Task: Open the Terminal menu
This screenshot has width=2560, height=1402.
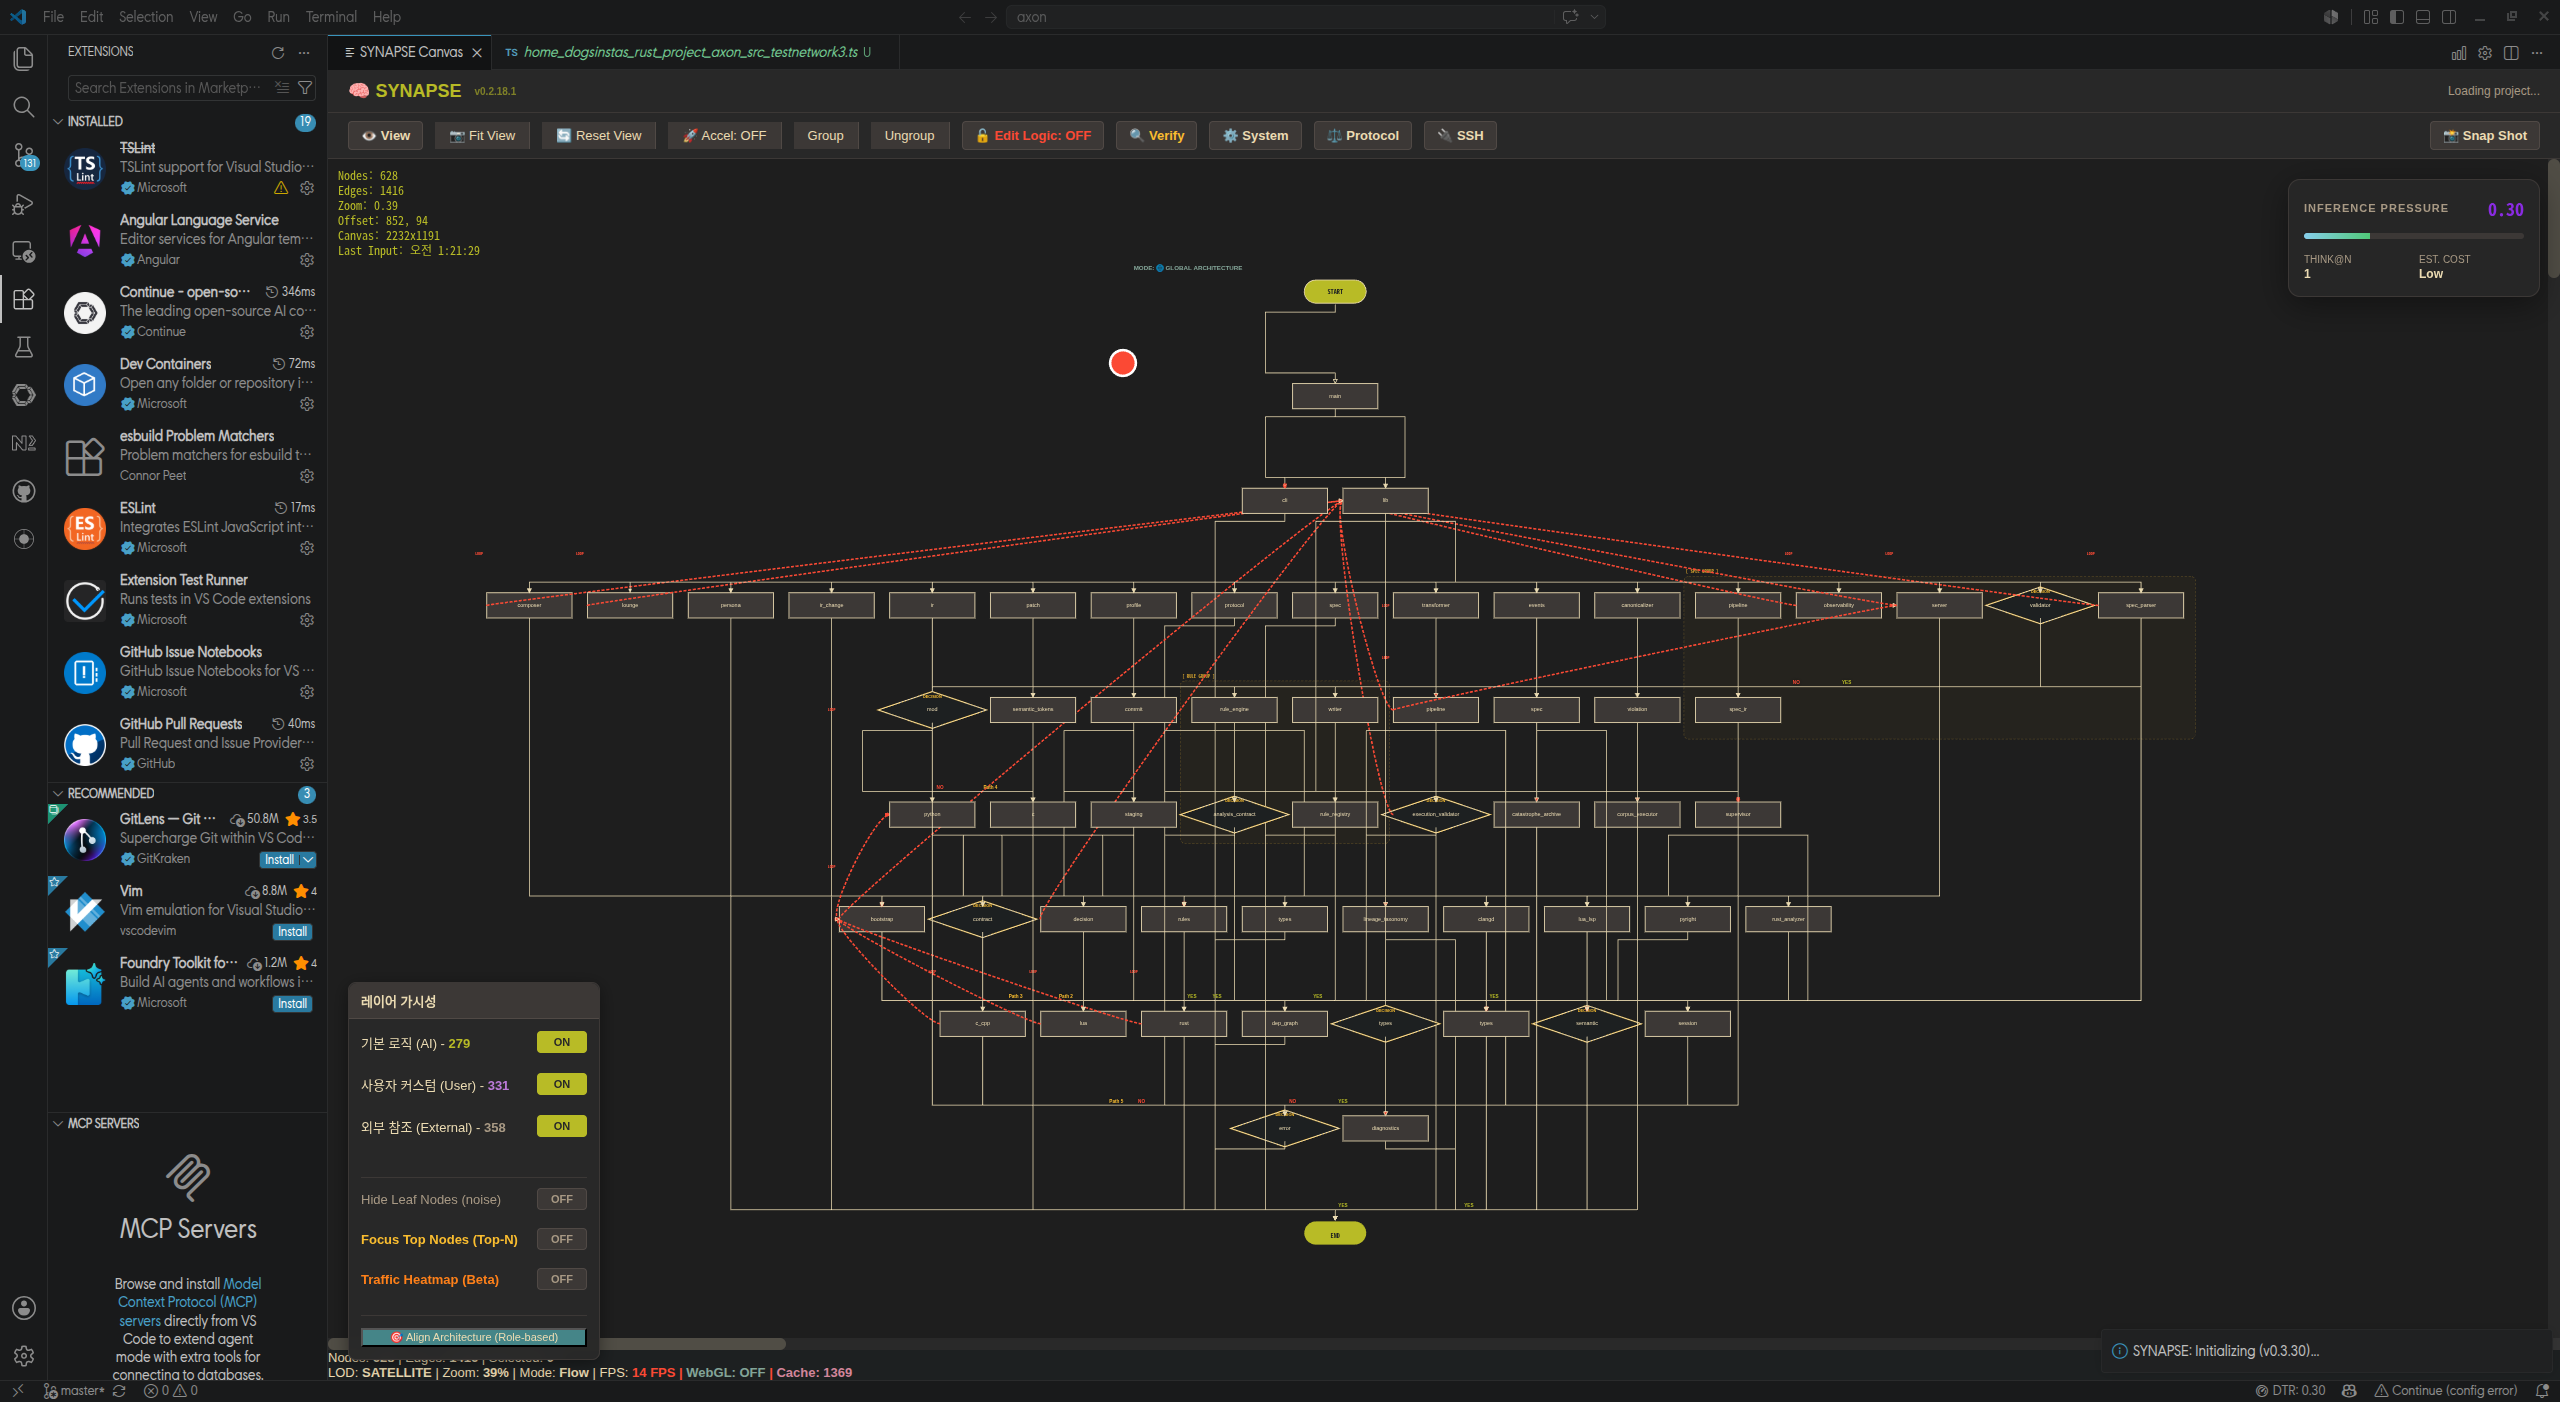Action: click(x=331, y=17)
